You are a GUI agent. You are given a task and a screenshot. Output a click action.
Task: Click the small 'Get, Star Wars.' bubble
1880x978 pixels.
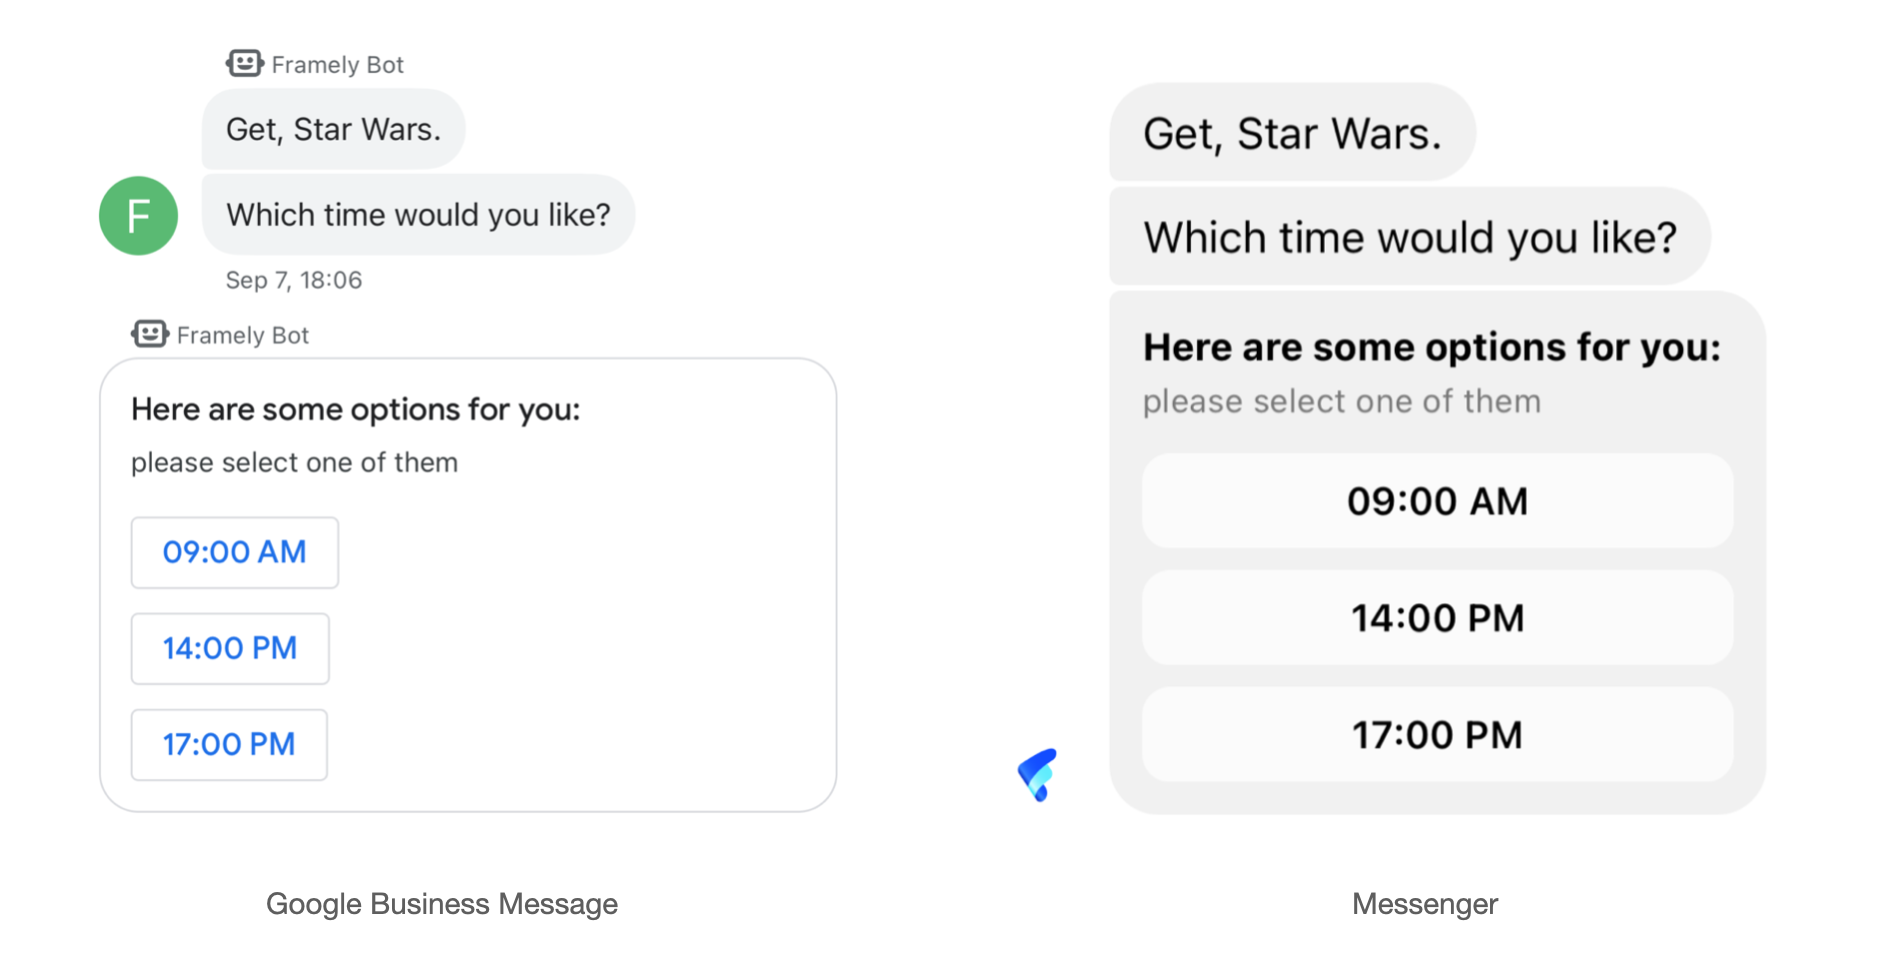[333, 130]
